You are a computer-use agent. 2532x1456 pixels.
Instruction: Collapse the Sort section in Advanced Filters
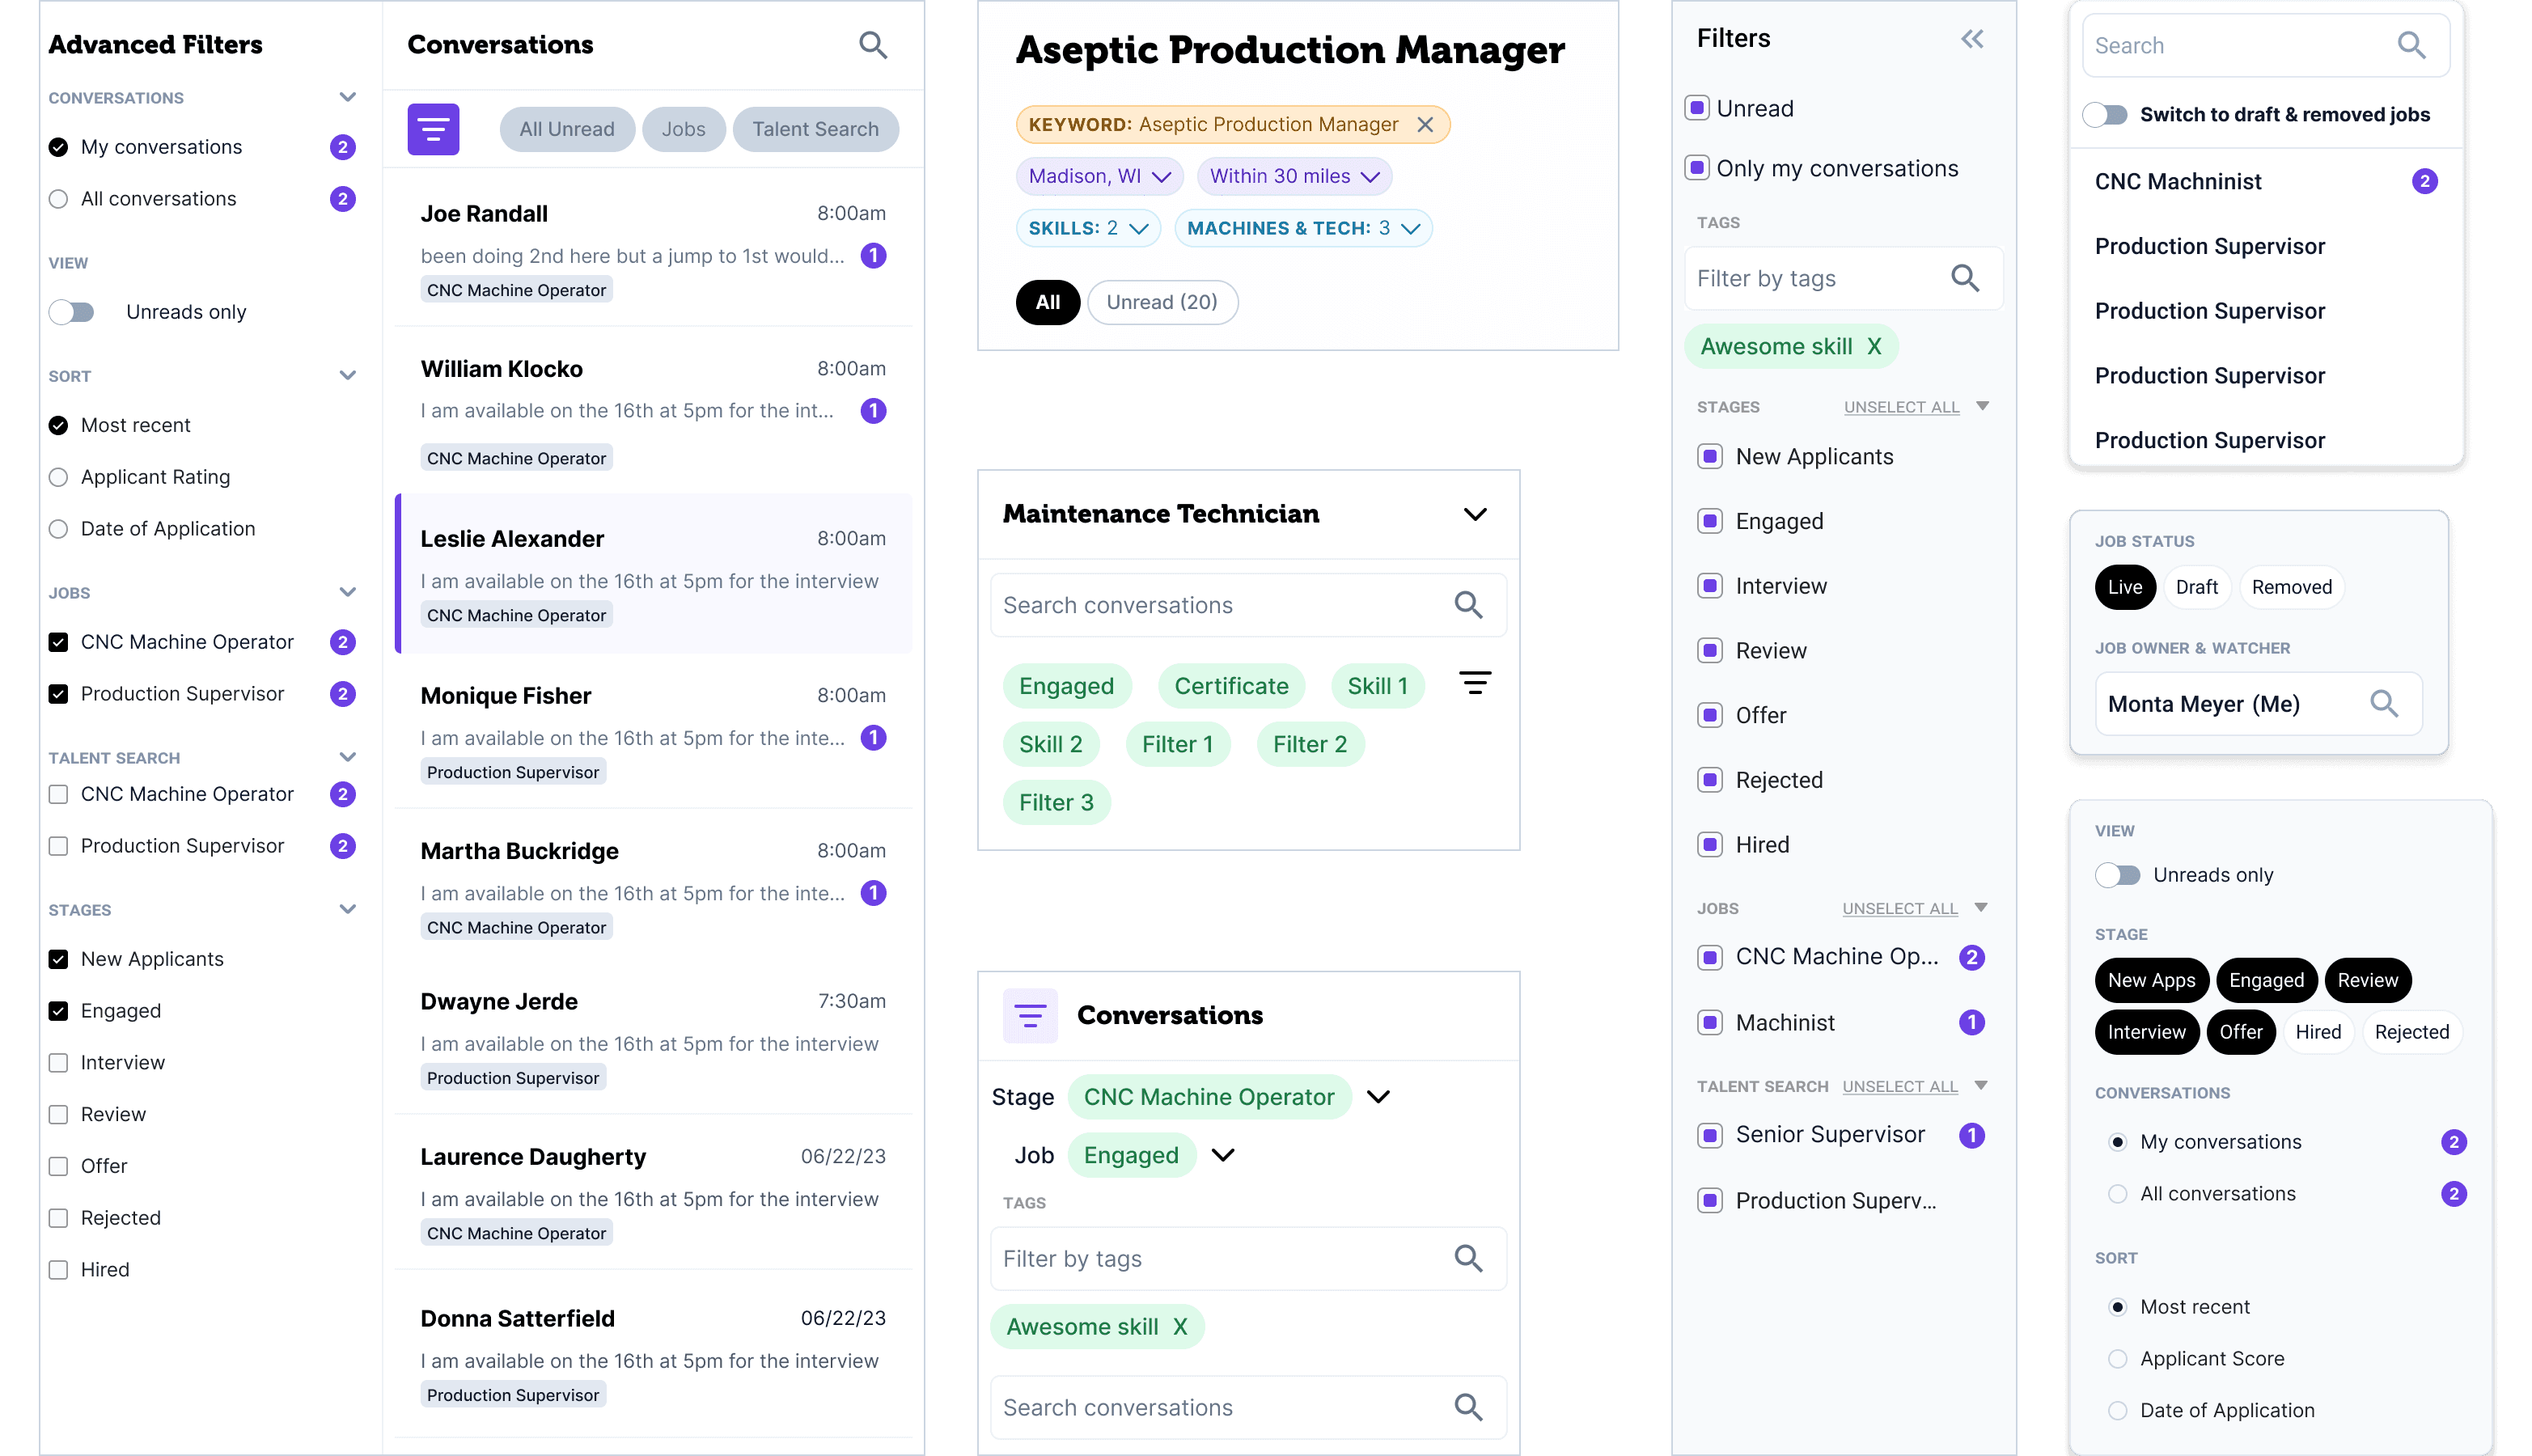[x=347, y=376]
